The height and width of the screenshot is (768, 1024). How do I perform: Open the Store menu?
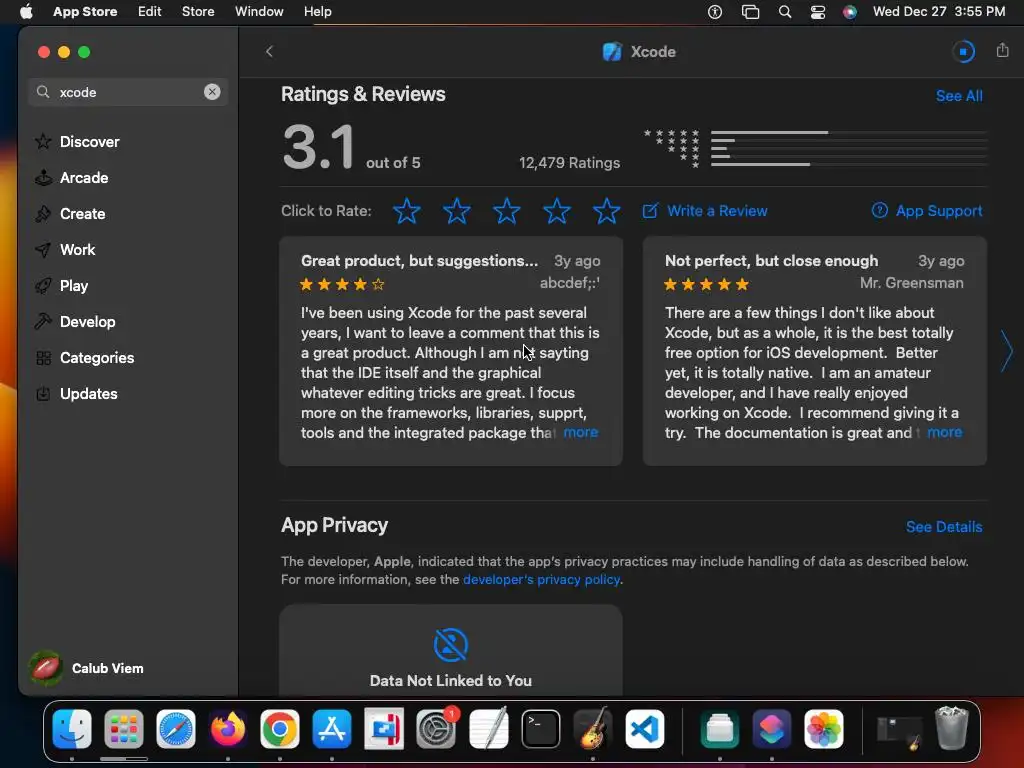pyautogui.click(x=198, y=12)
